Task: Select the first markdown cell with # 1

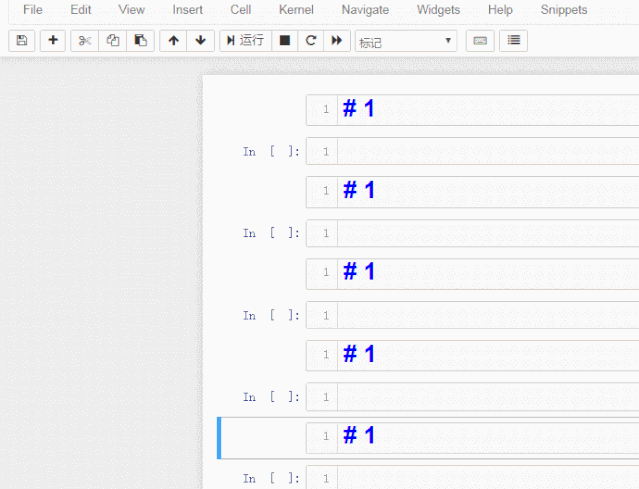Action: coord(473,110)
